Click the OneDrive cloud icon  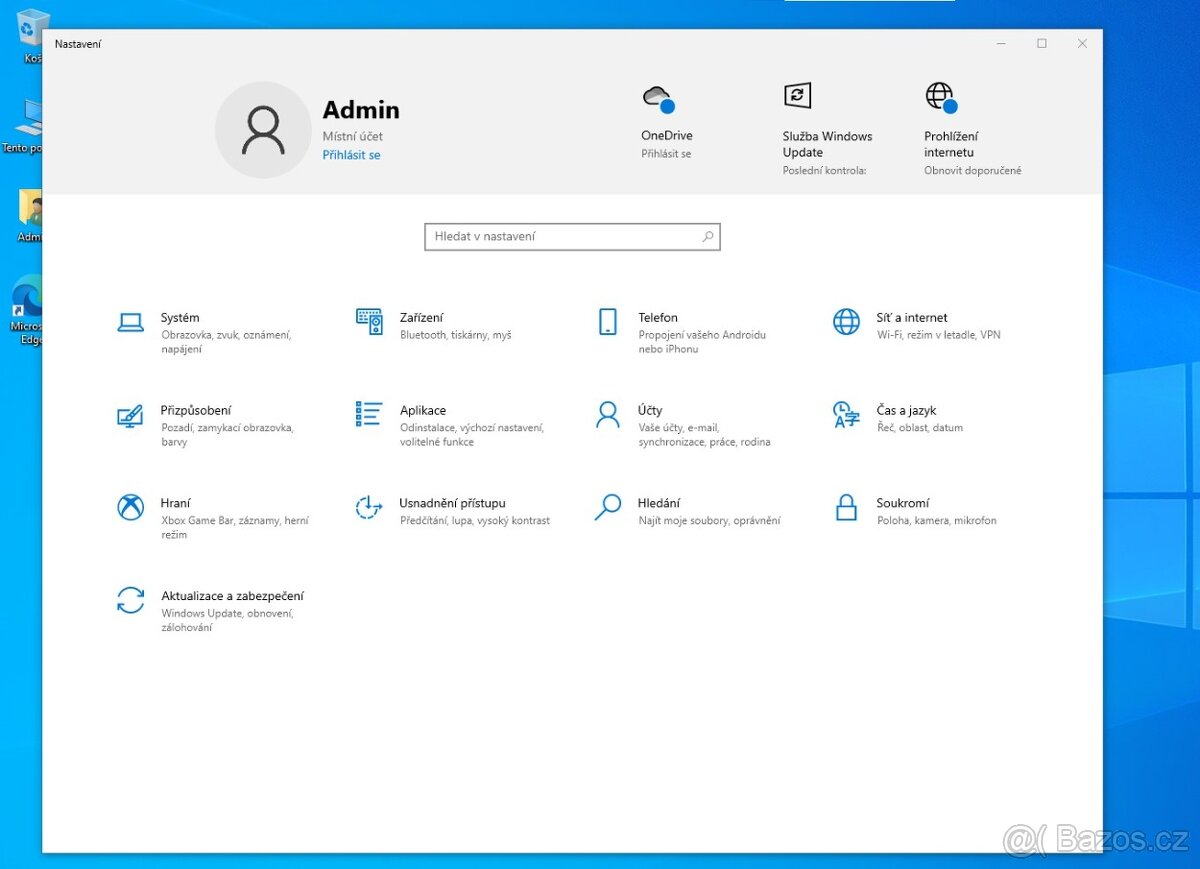657,98
